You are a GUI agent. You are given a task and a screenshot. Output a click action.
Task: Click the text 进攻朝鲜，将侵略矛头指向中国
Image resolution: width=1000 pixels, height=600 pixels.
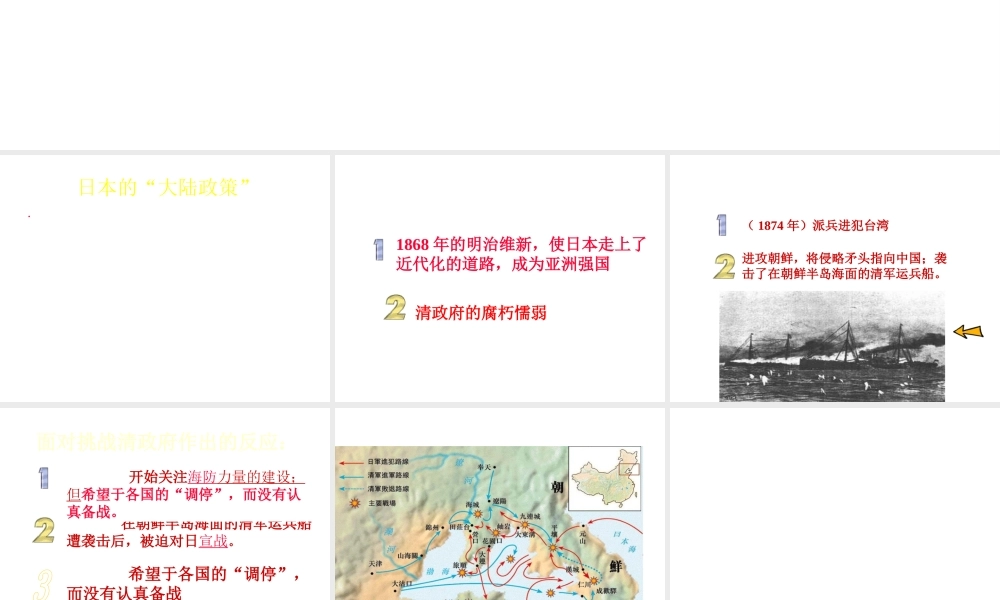pos(835,258)
